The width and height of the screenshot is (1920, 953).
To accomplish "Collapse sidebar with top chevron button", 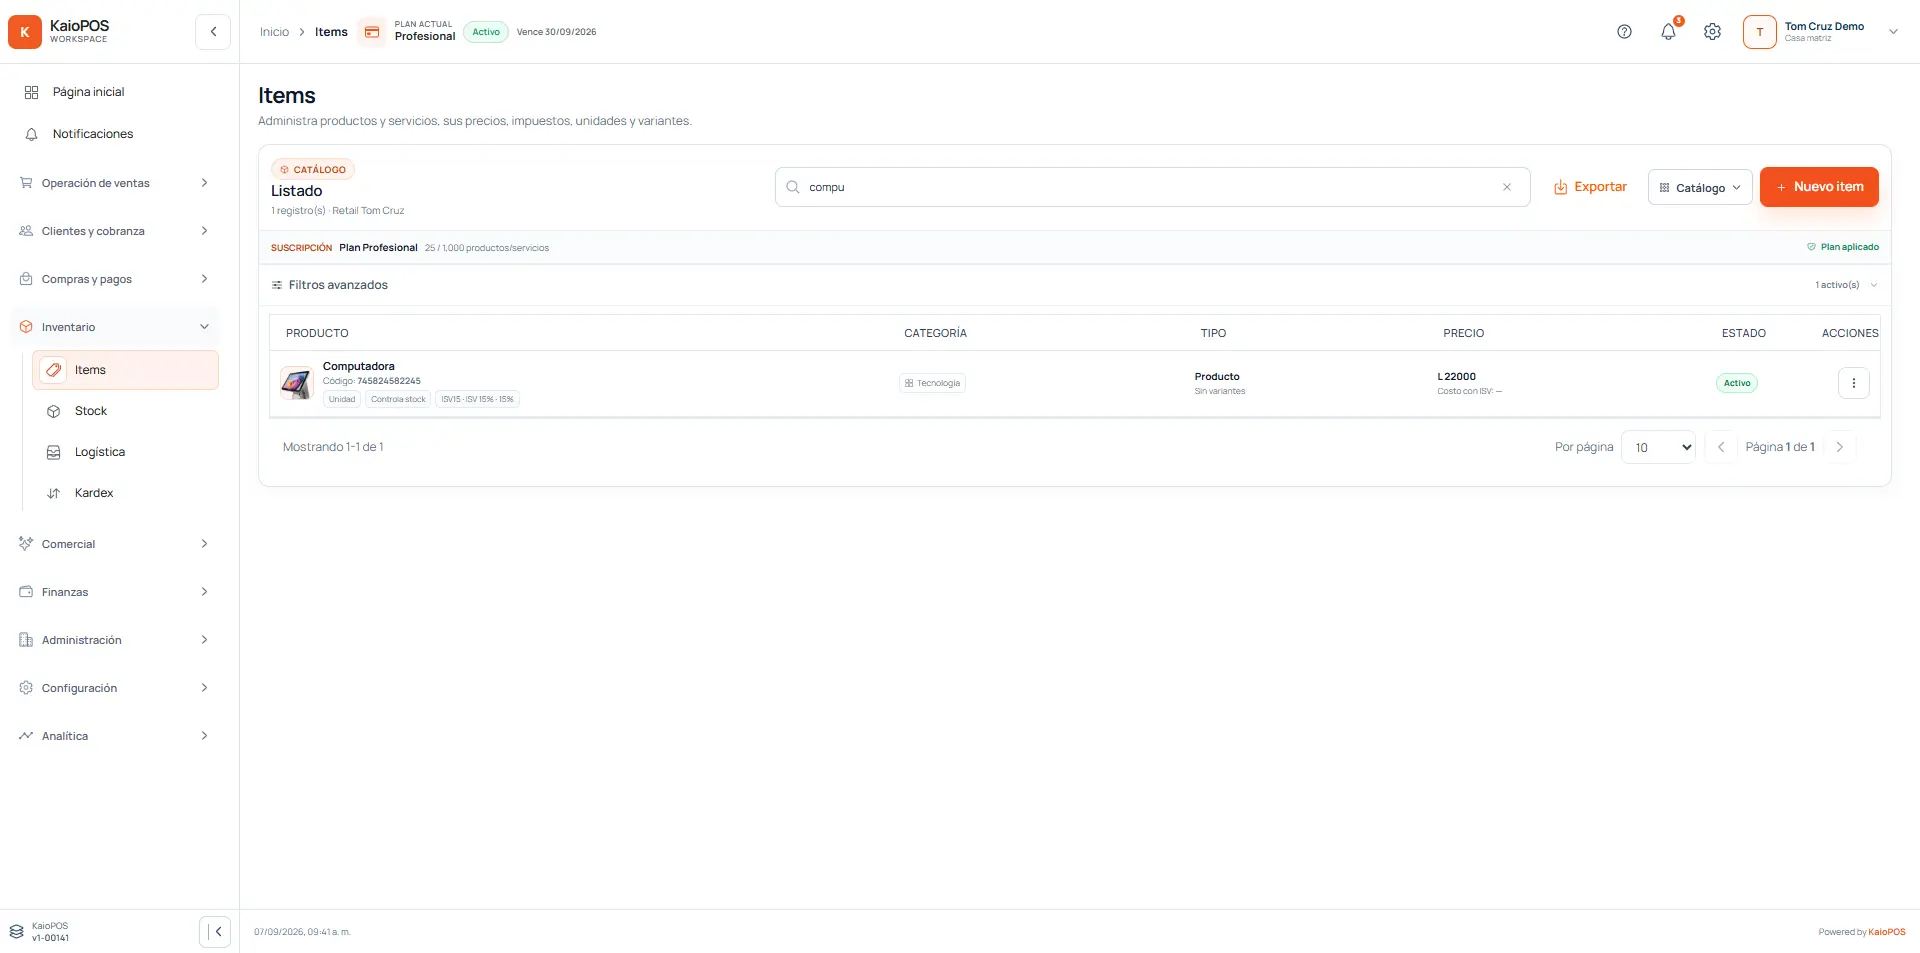I will [x=213, y=32].
